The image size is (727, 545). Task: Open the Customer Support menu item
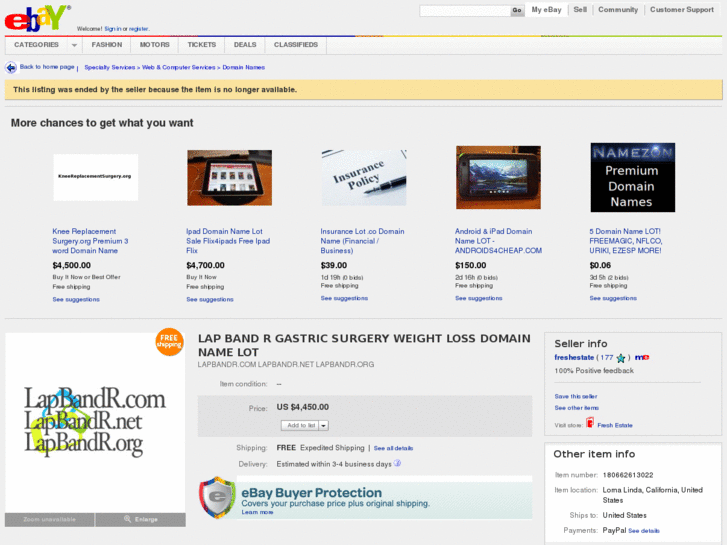pos(682,10)
